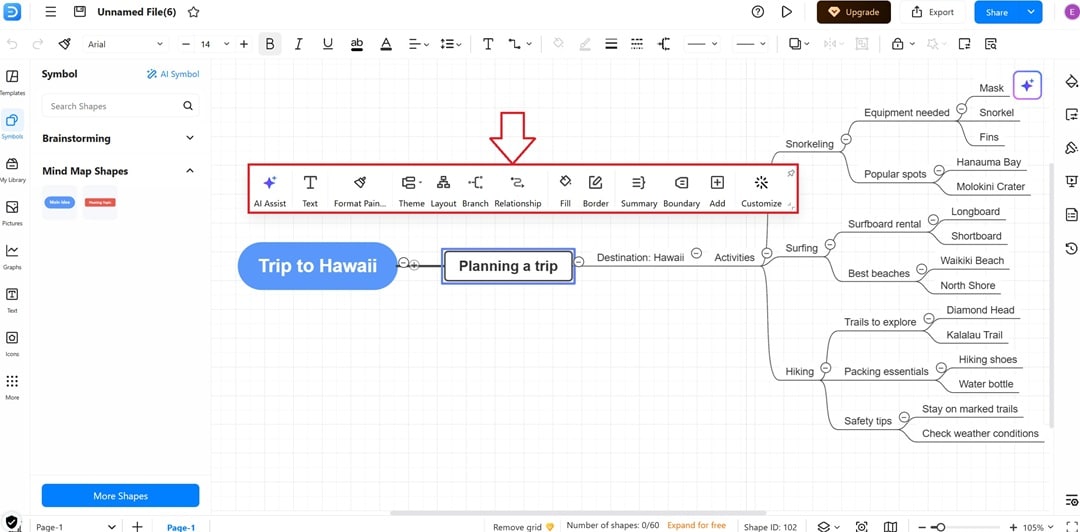Click Expand for free link

696,525
